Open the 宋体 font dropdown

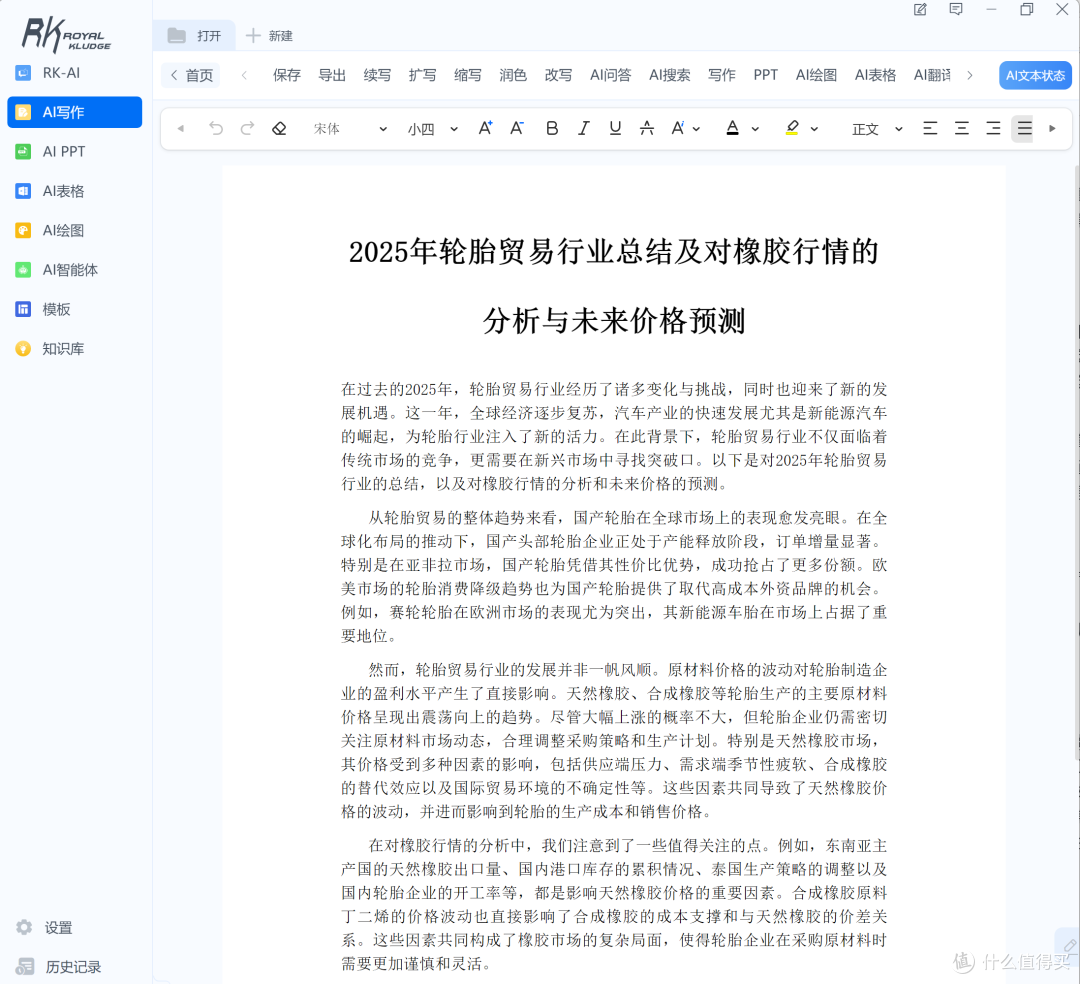350,129
